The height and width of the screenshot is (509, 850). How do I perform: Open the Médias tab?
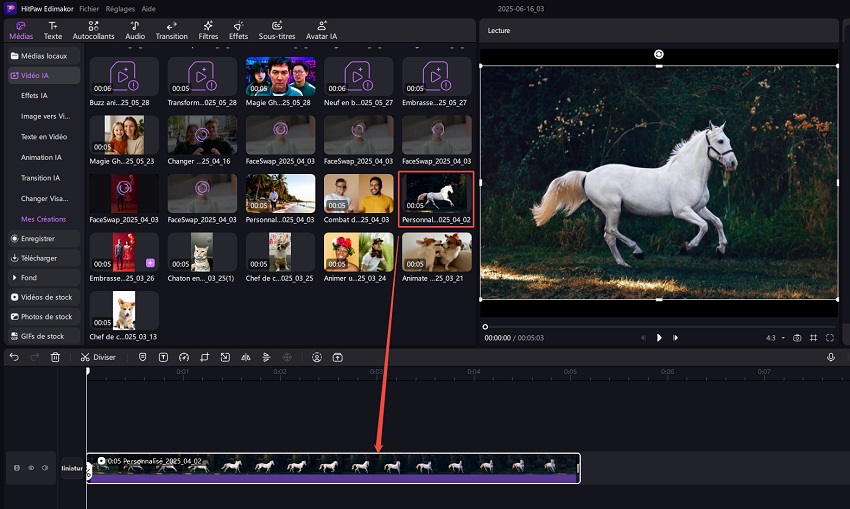(21, 30)
